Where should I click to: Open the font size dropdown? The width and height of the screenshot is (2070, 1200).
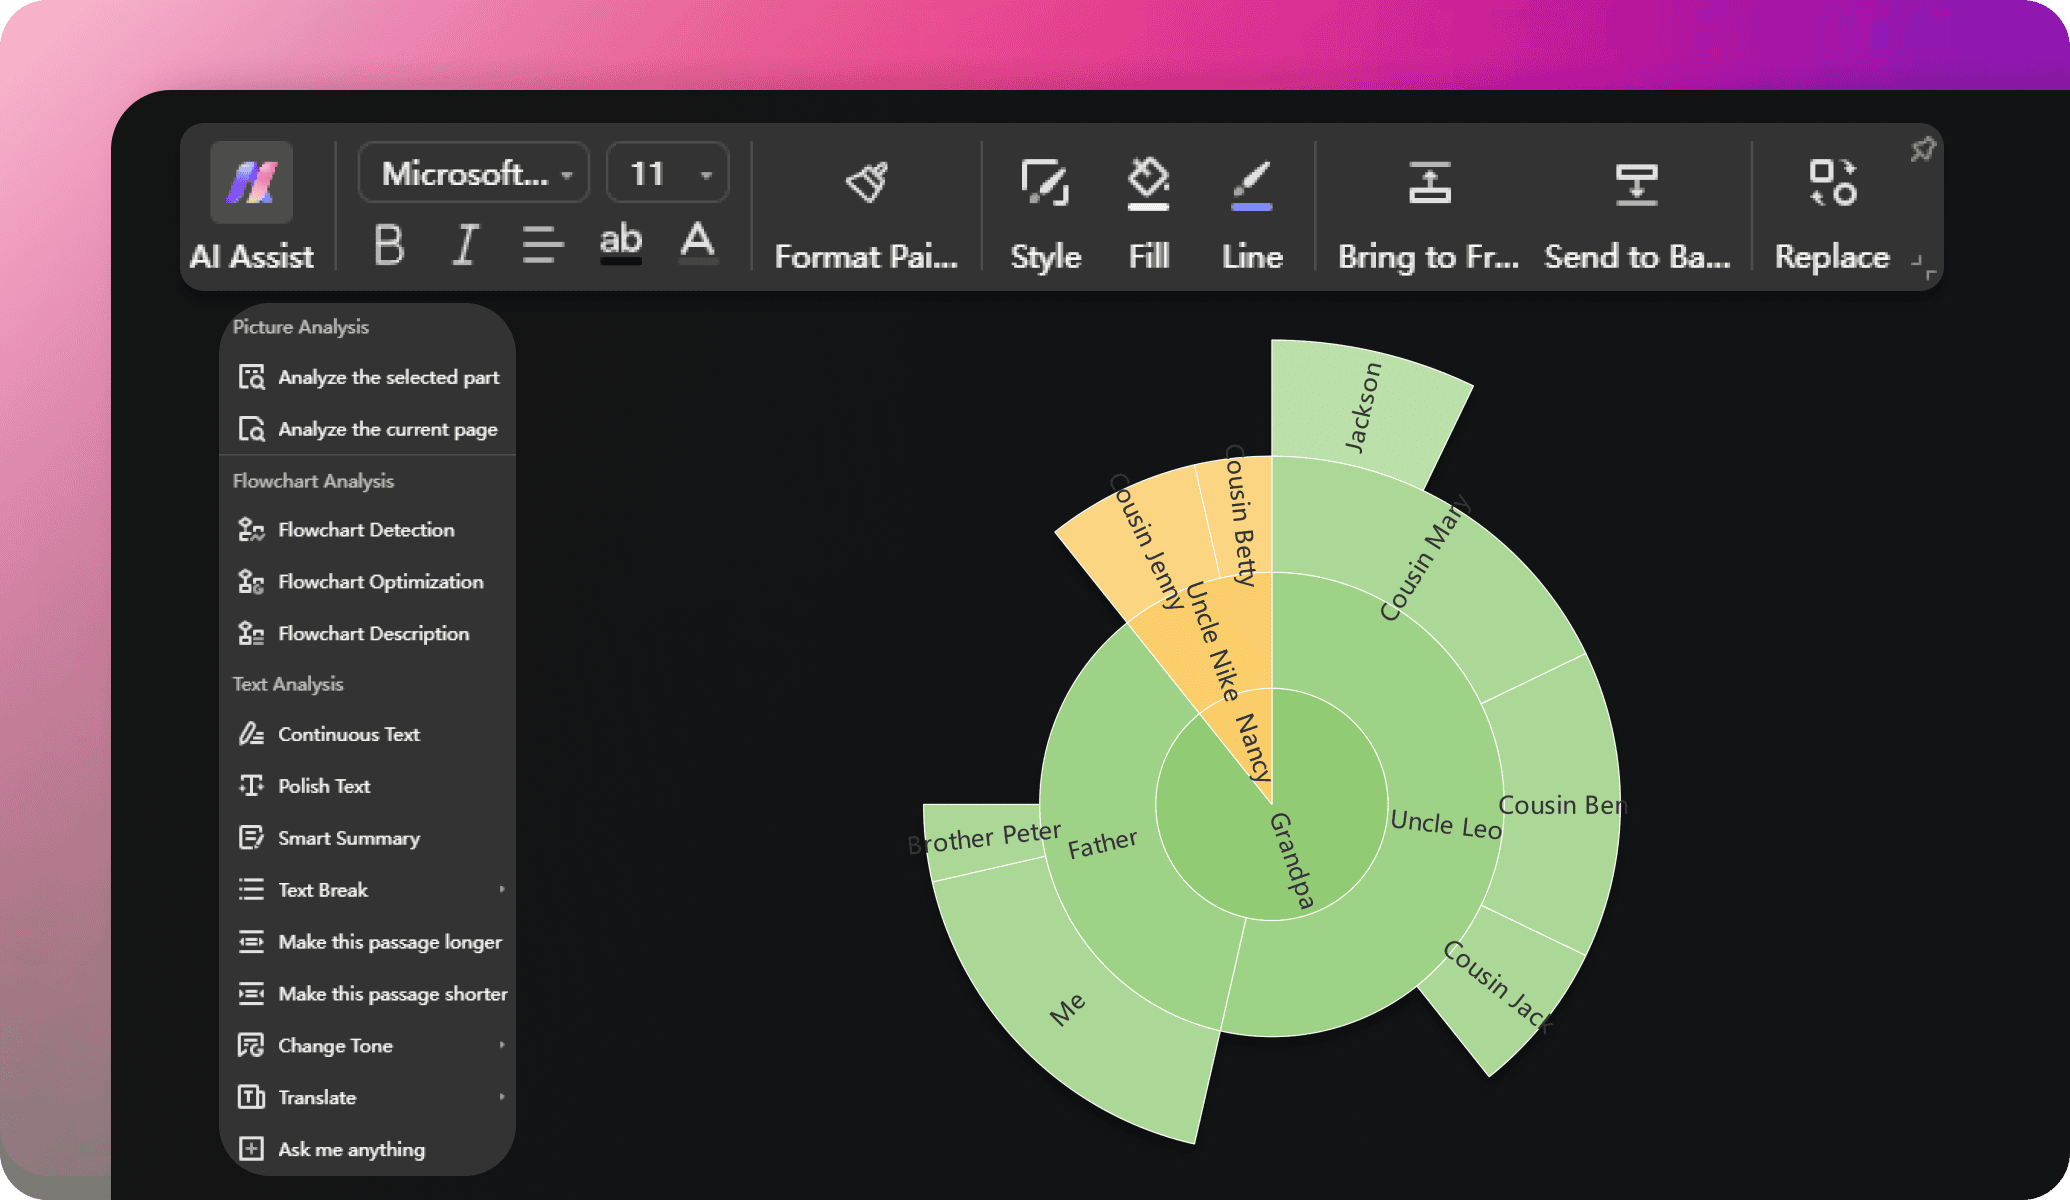668,174
